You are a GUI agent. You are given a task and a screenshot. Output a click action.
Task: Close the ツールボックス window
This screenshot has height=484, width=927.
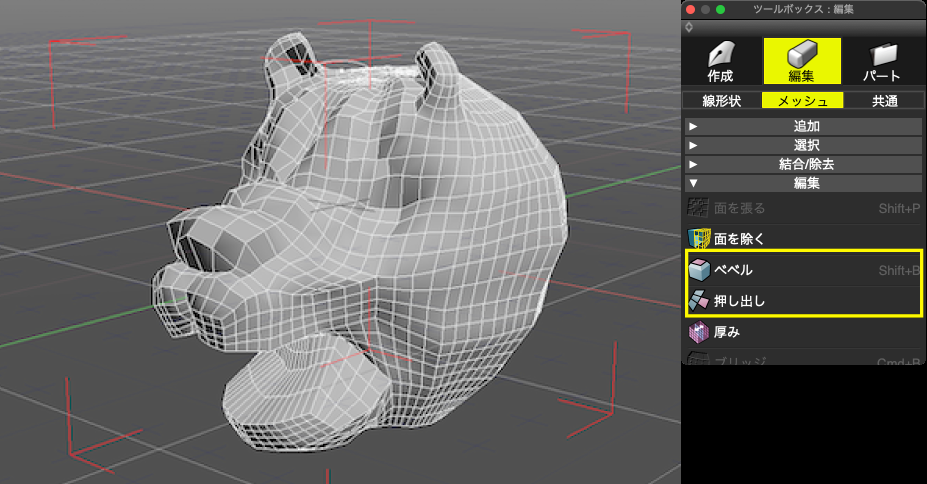tap(691, 9)
